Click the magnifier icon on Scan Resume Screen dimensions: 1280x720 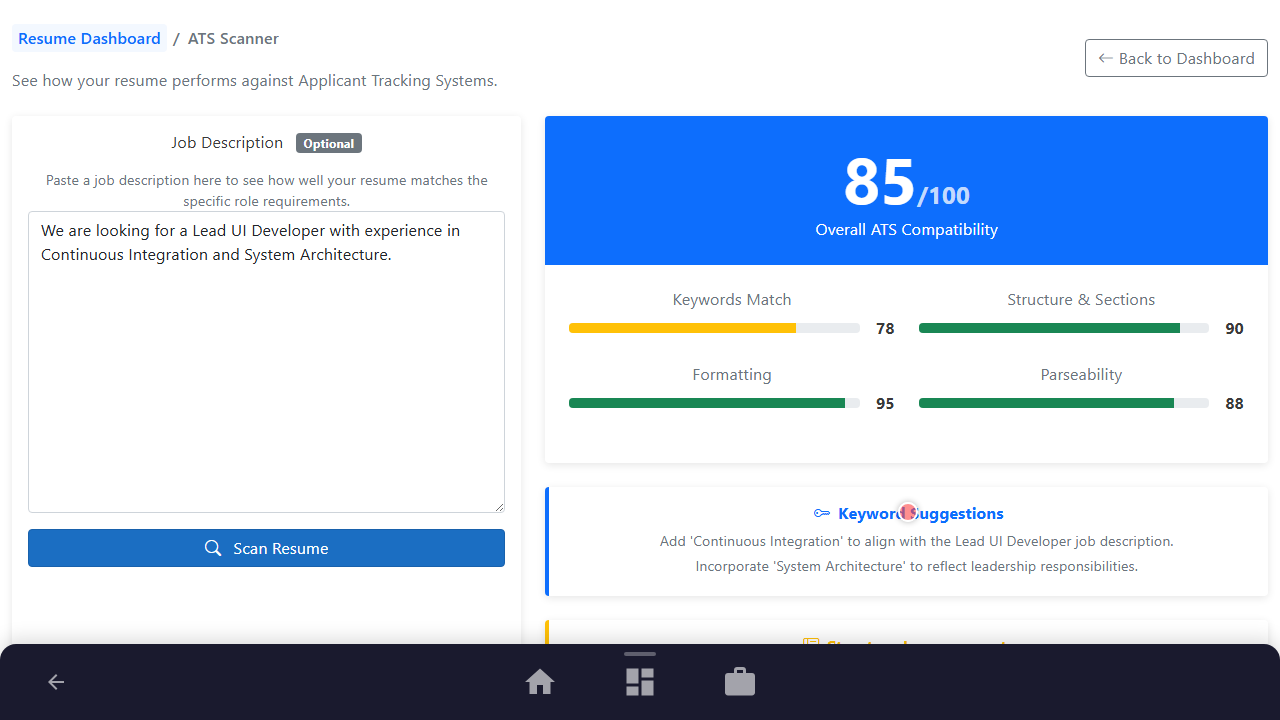point(213,548)
